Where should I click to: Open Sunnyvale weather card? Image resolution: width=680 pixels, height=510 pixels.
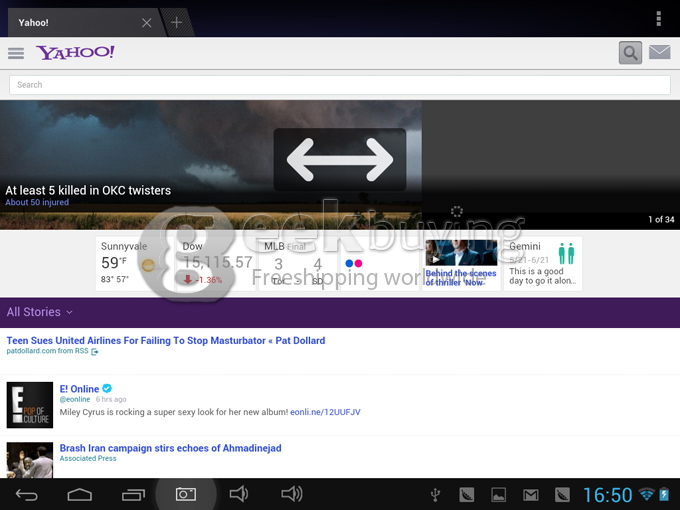pos(134,263)
